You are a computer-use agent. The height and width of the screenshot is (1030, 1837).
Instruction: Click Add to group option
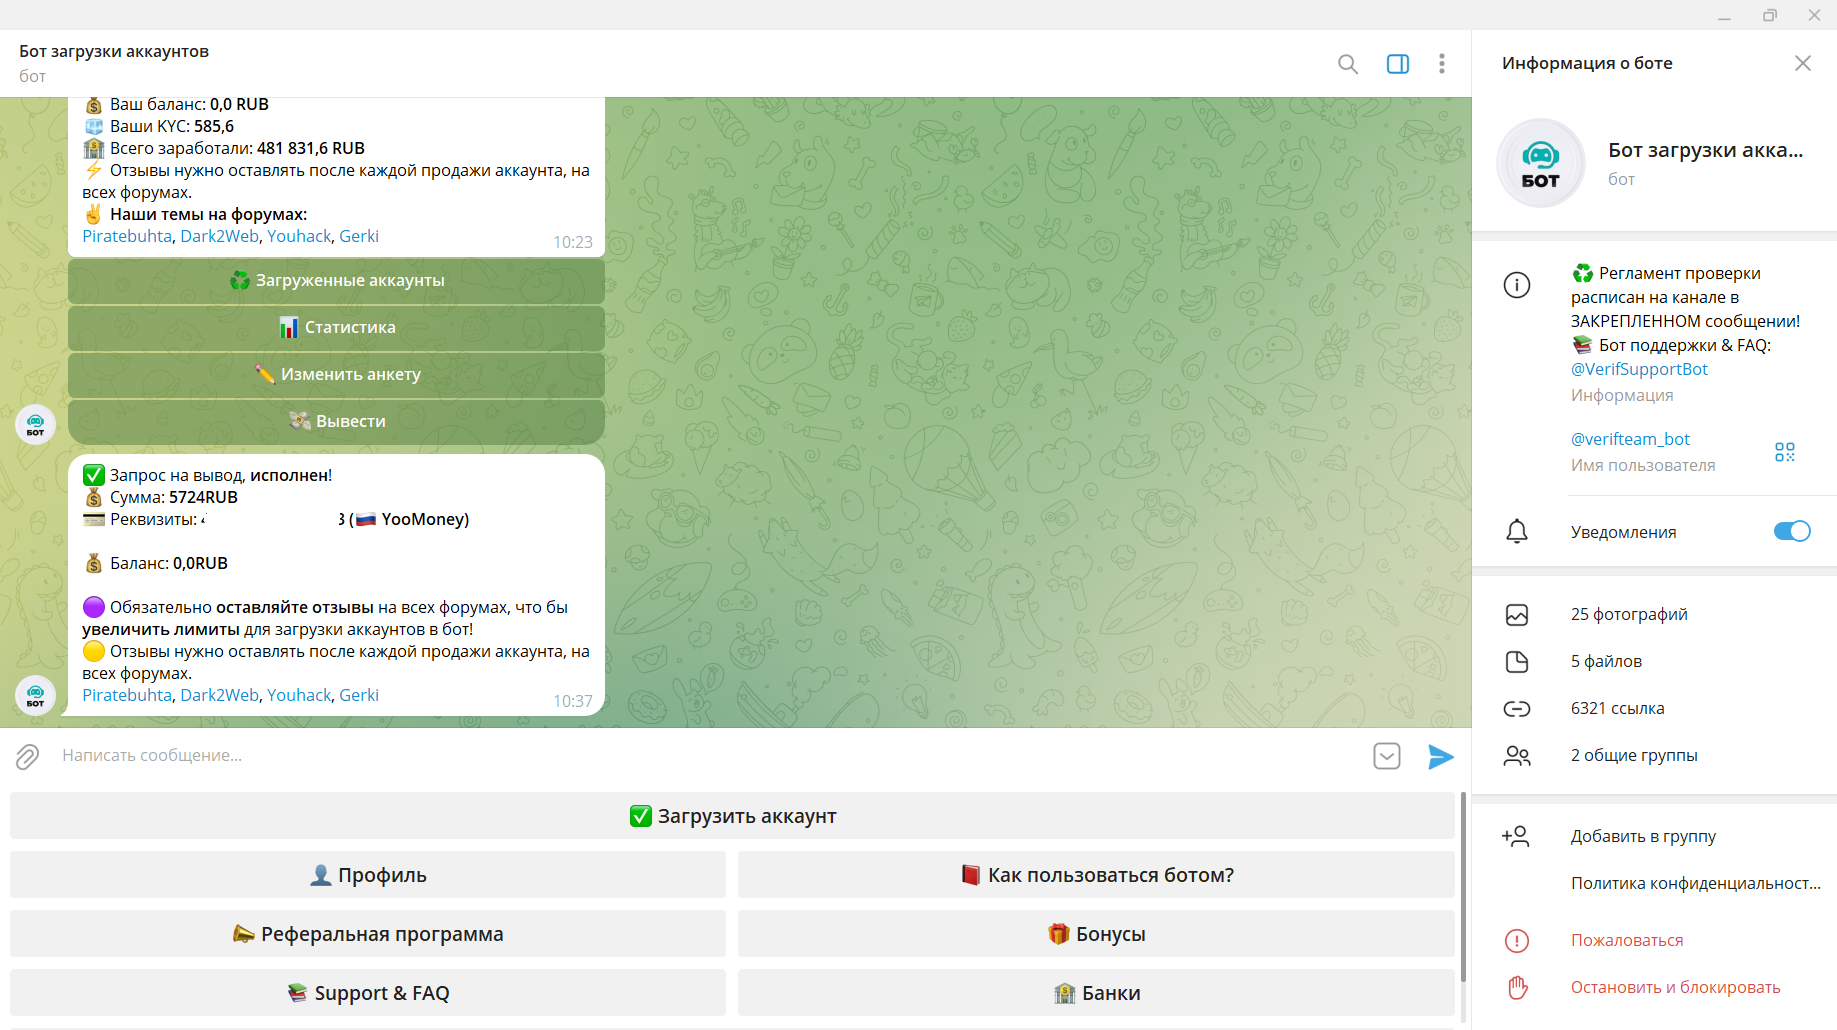point(1642,836)
